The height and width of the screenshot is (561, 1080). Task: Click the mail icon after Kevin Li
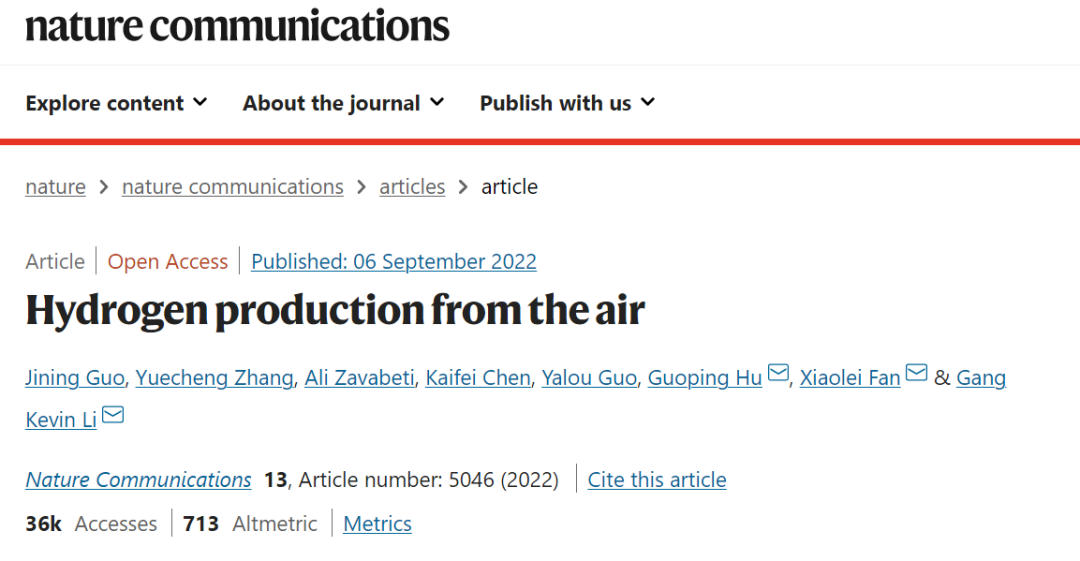(x=113, y=414)
